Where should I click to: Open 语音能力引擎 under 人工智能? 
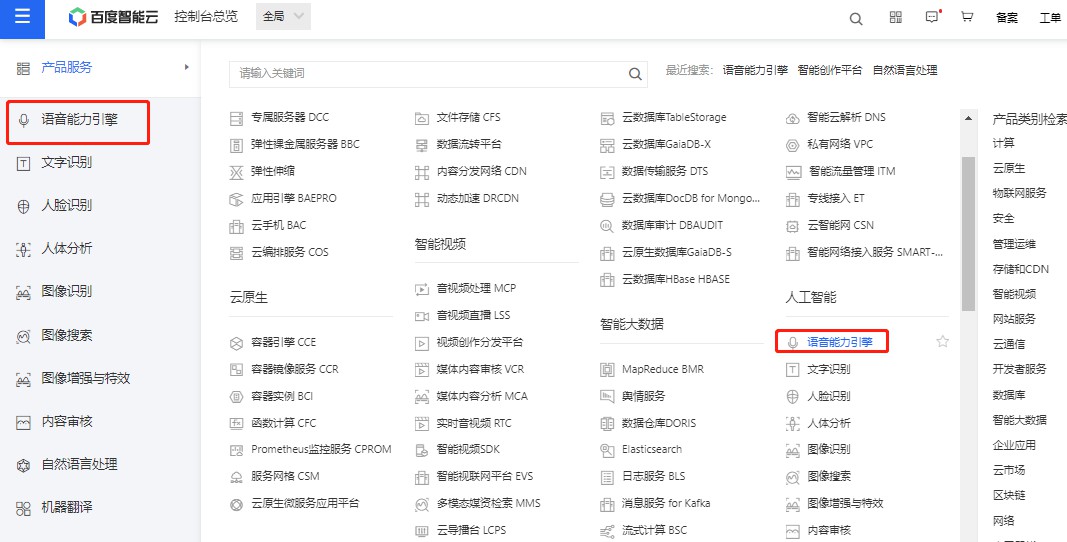click(840, 342)
